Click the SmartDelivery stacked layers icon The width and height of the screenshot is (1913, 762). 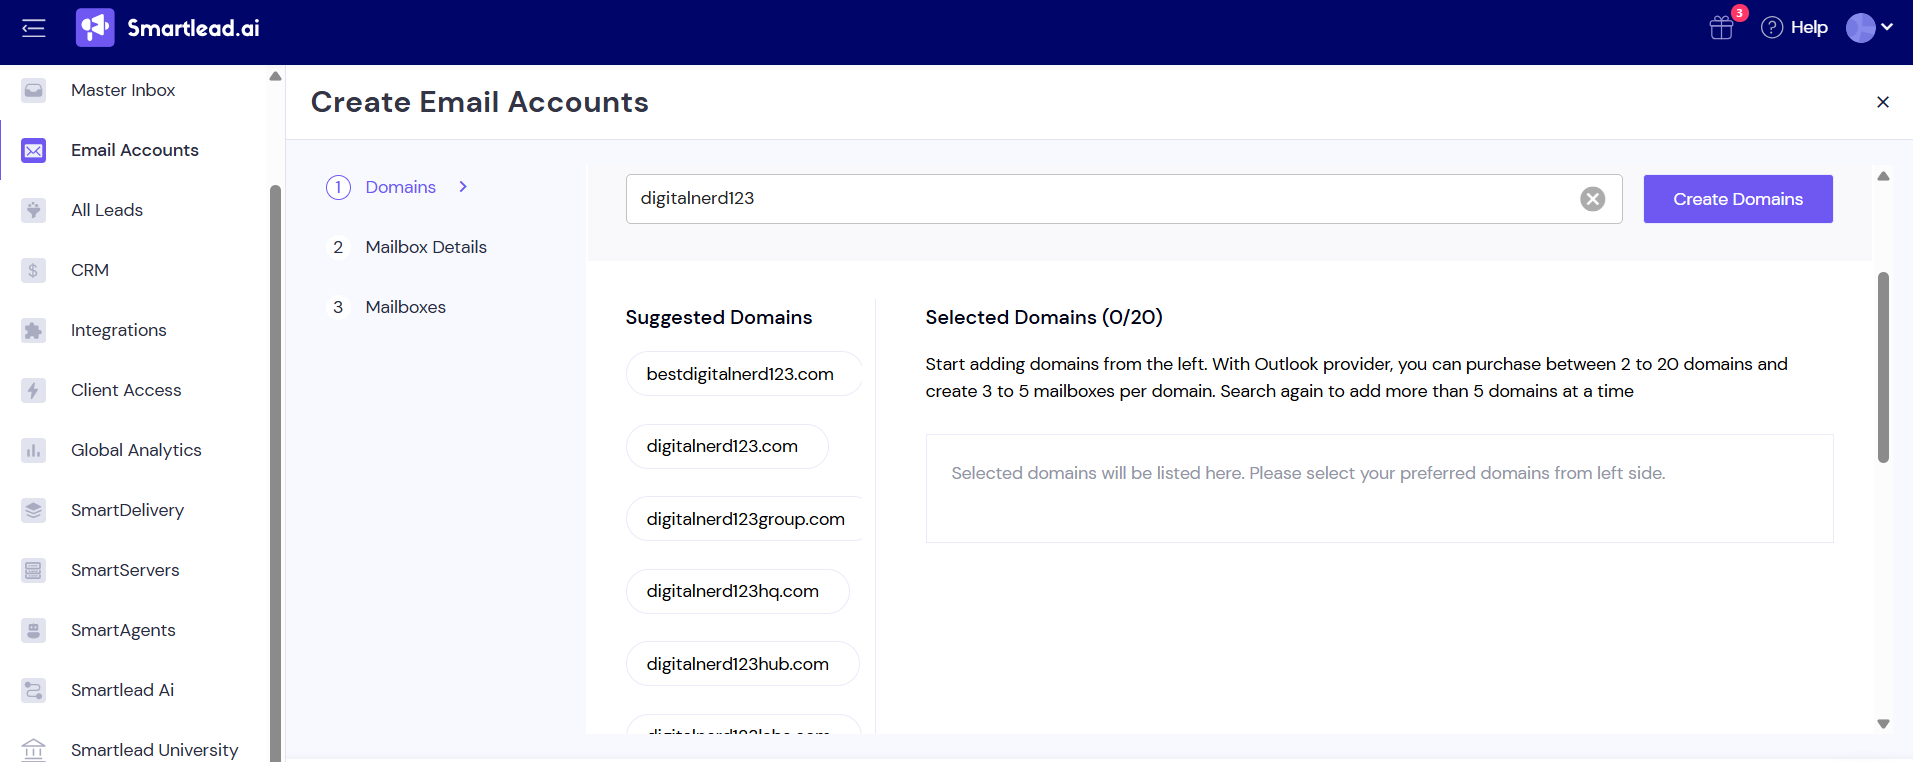click(x=34, y=510)
